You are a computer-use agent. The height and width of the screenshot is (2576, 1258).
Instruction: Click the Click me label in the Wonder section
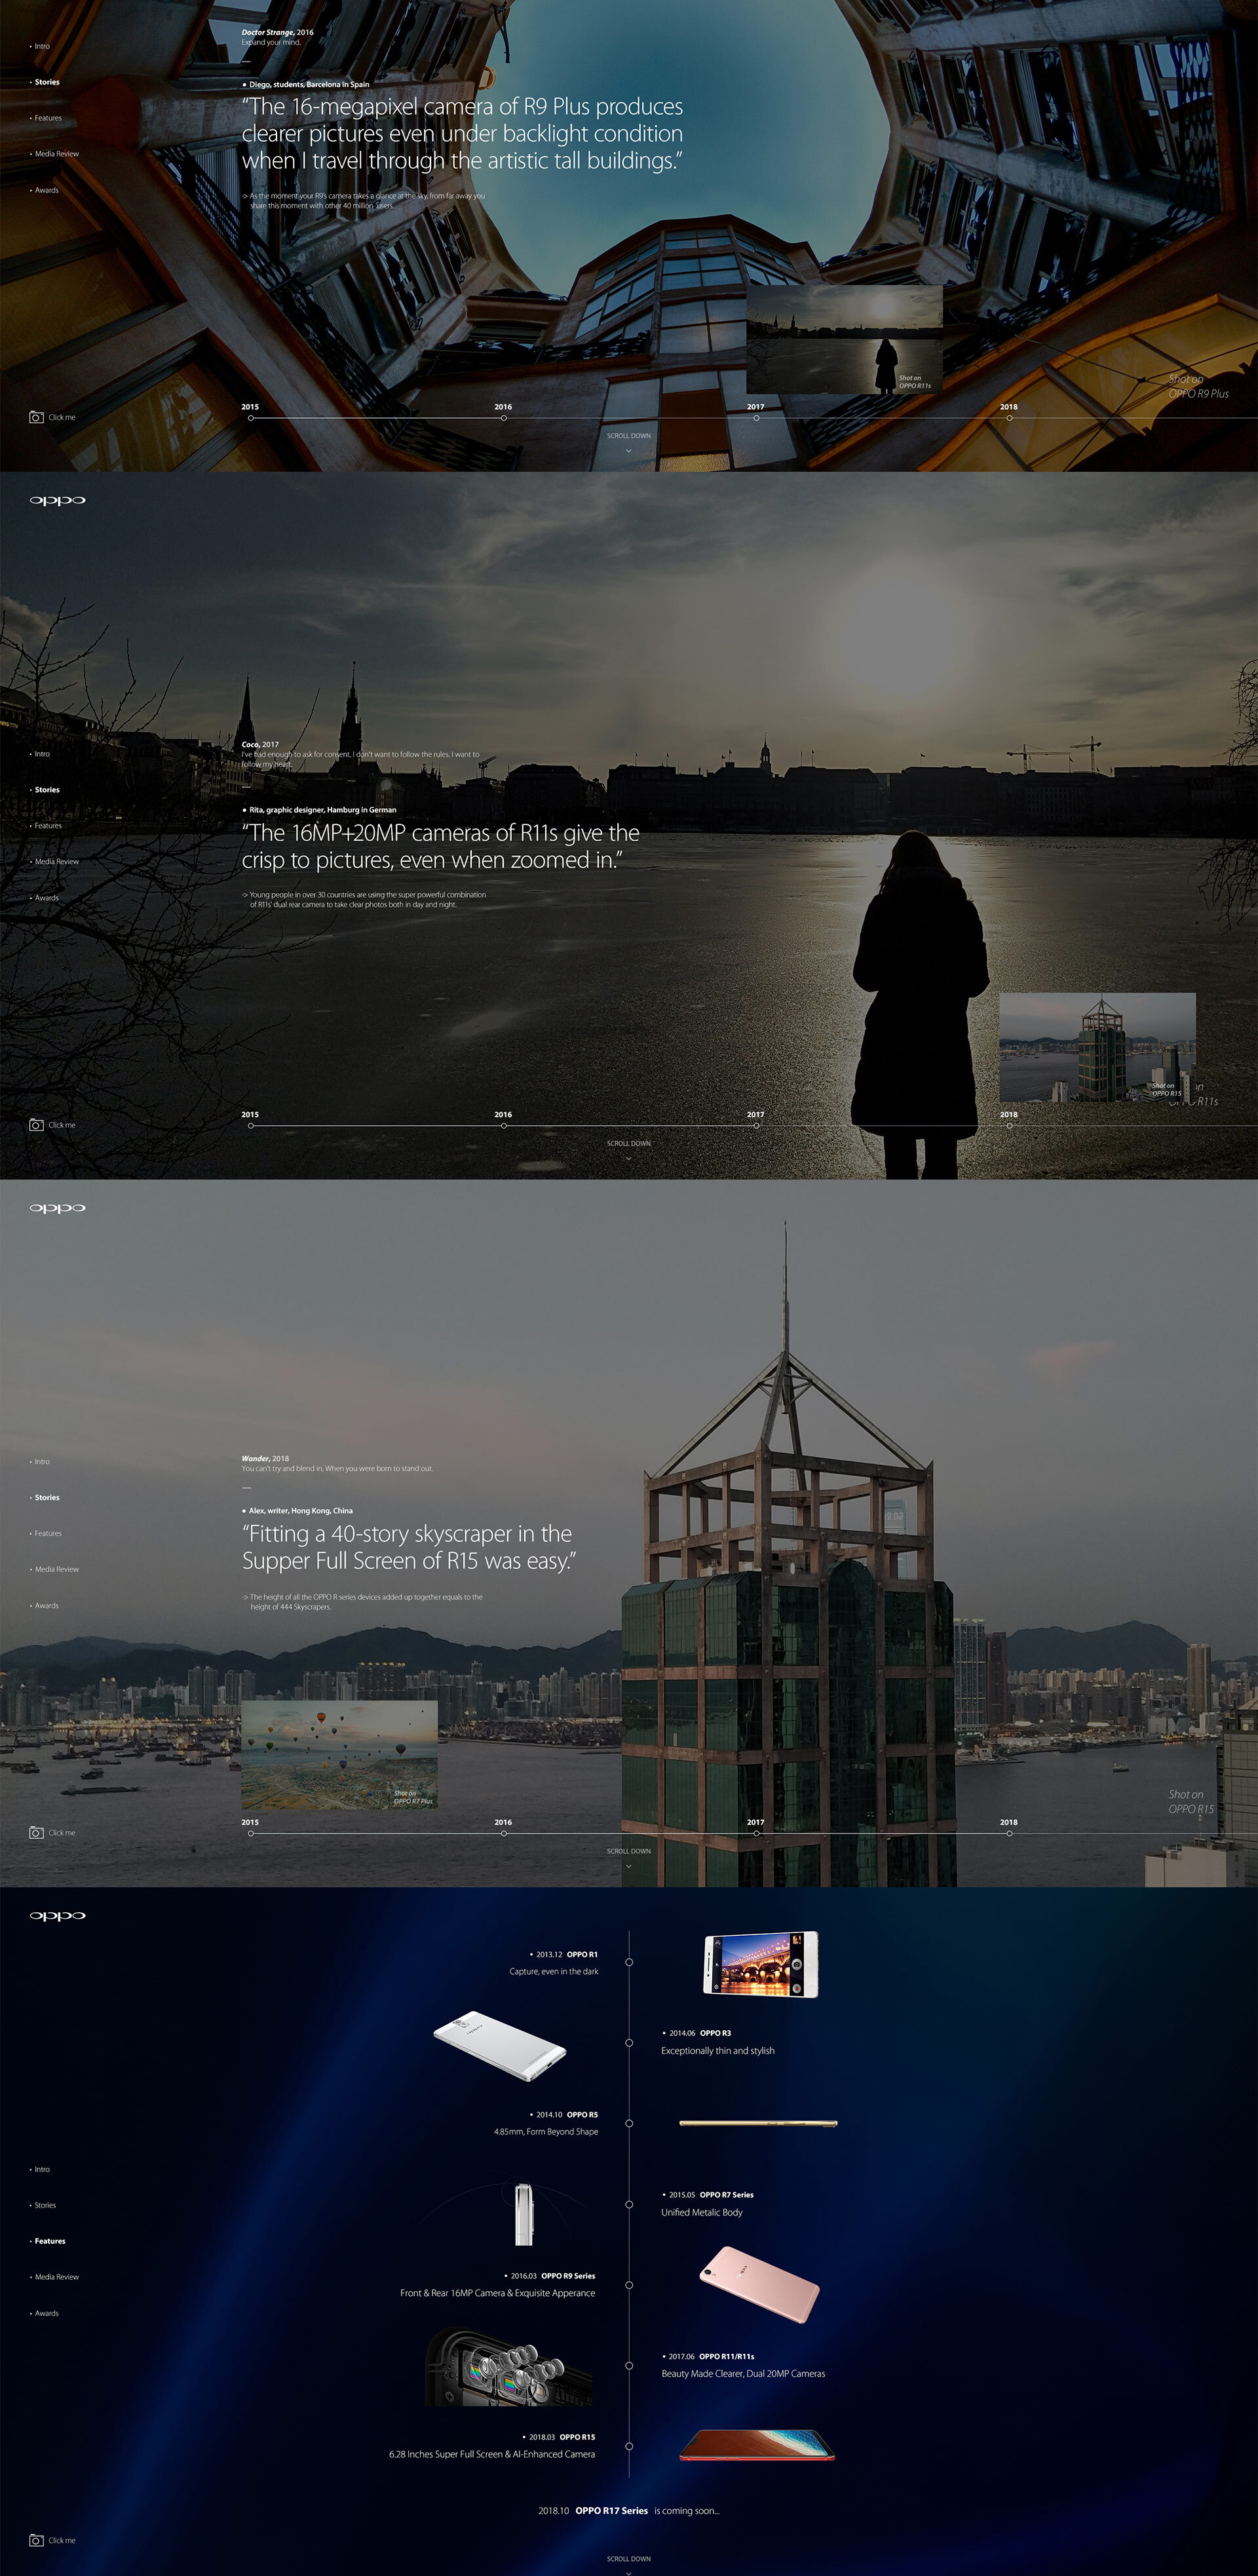[x=62, y=1833]
